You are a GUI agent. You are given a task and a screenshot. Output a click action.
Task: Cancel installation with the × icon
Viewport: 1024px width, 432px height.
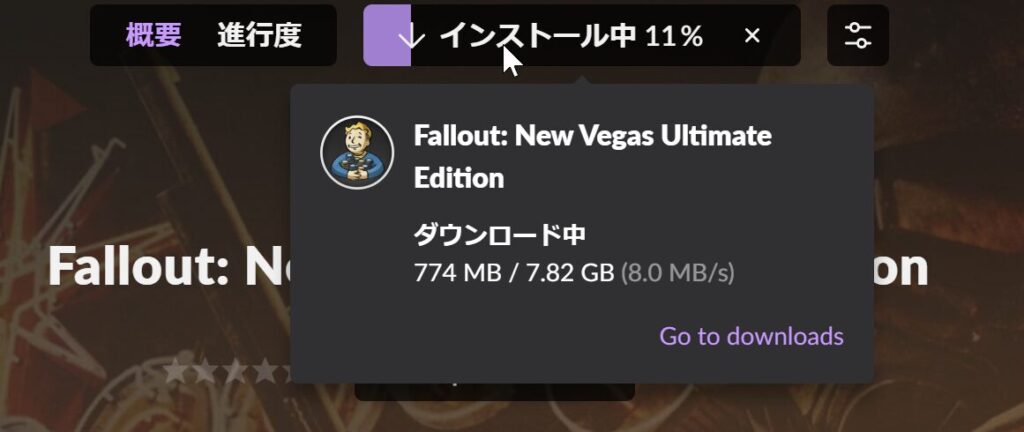pos(752,36)
